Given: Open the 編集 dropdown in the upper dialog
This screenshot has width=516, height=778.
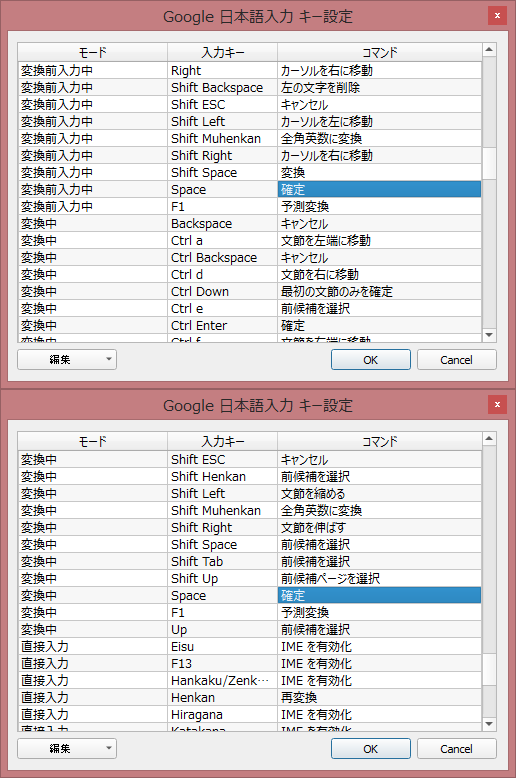Looking at the screenshot, I should [67, 360].
